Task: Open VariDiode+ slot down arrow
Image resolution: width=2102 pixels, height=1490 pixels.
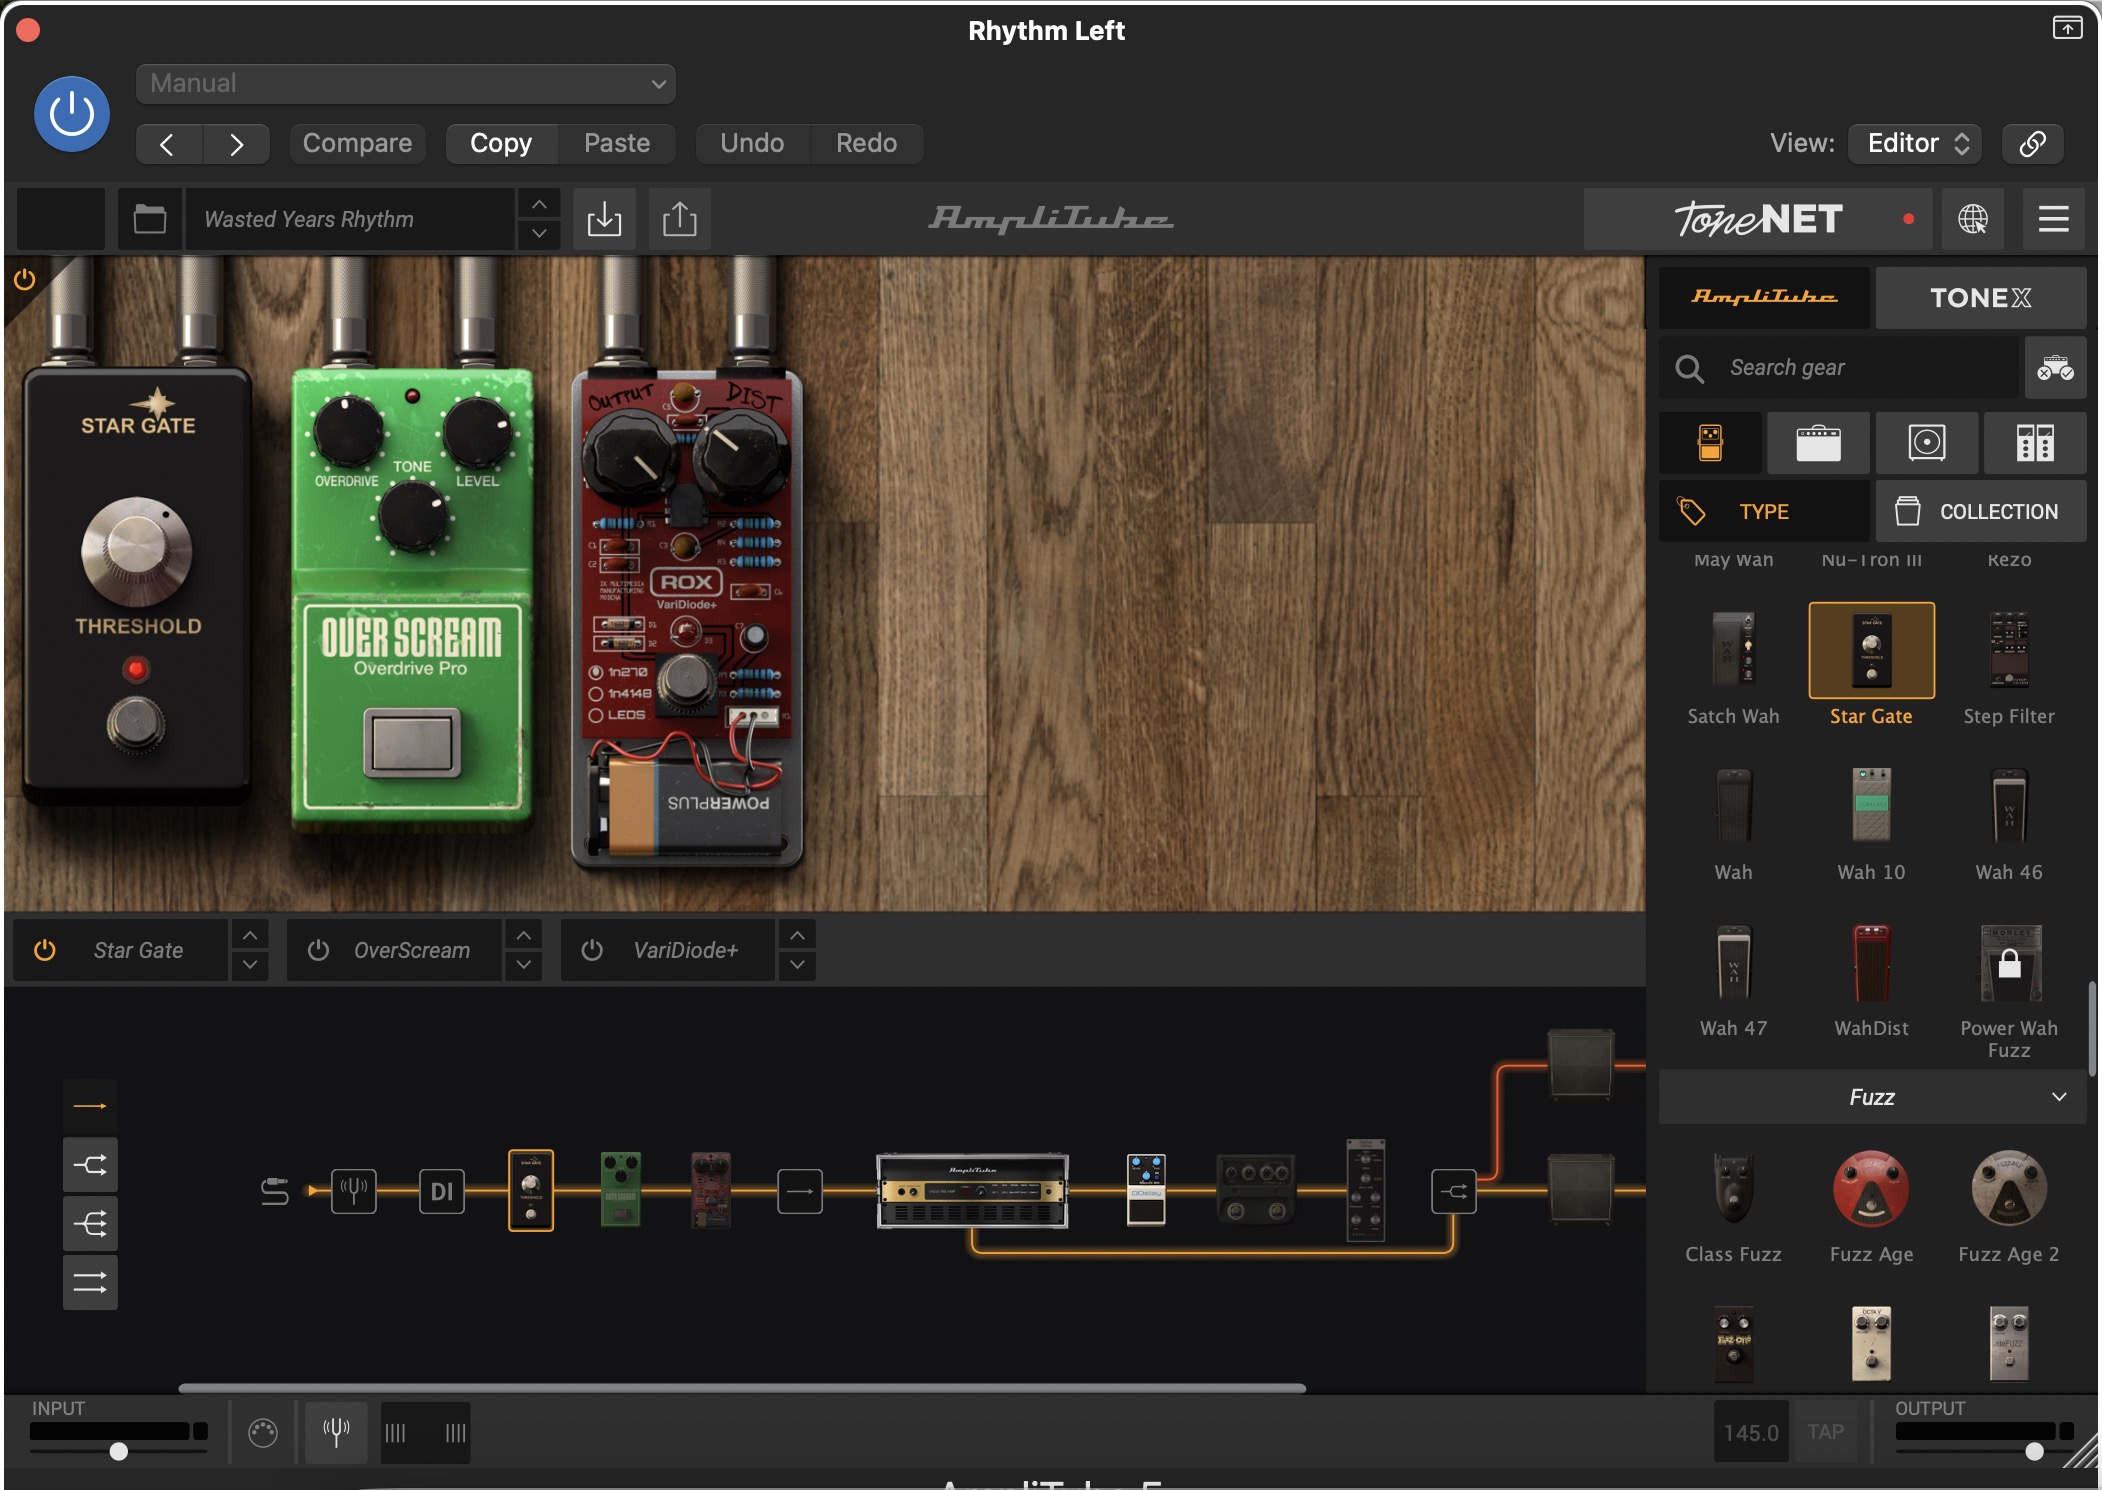Action: 797,965
